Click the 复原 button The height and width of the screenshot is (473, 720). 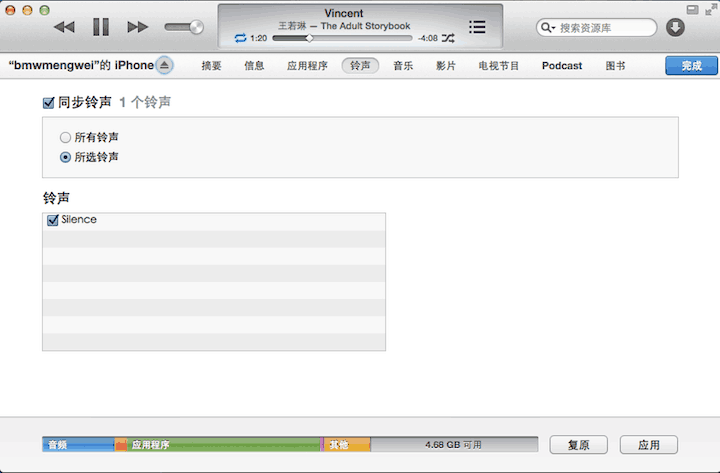(x=579, y=445)
